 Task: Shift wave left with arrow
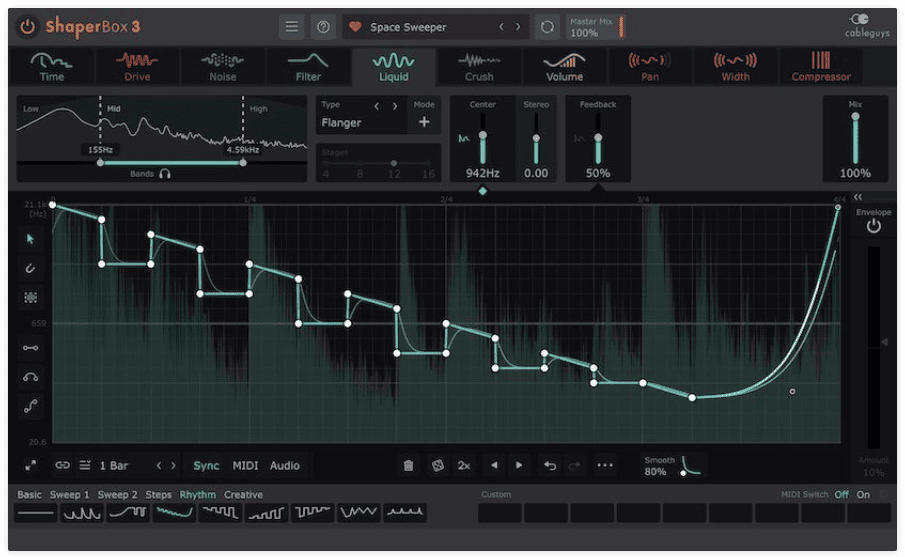(494, 465)
